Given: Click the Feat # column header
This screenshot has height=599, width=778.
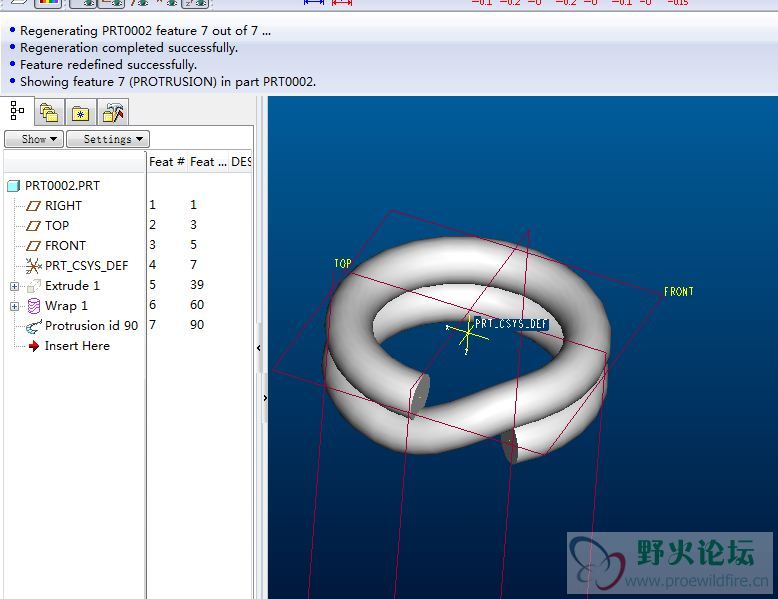Looking at the screenshot, I should click(x=167, y=162).
